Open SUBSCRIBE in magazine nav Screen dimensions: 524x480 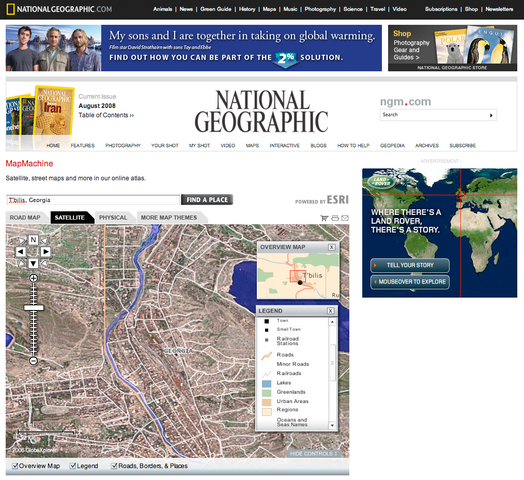tap(463, 145)
